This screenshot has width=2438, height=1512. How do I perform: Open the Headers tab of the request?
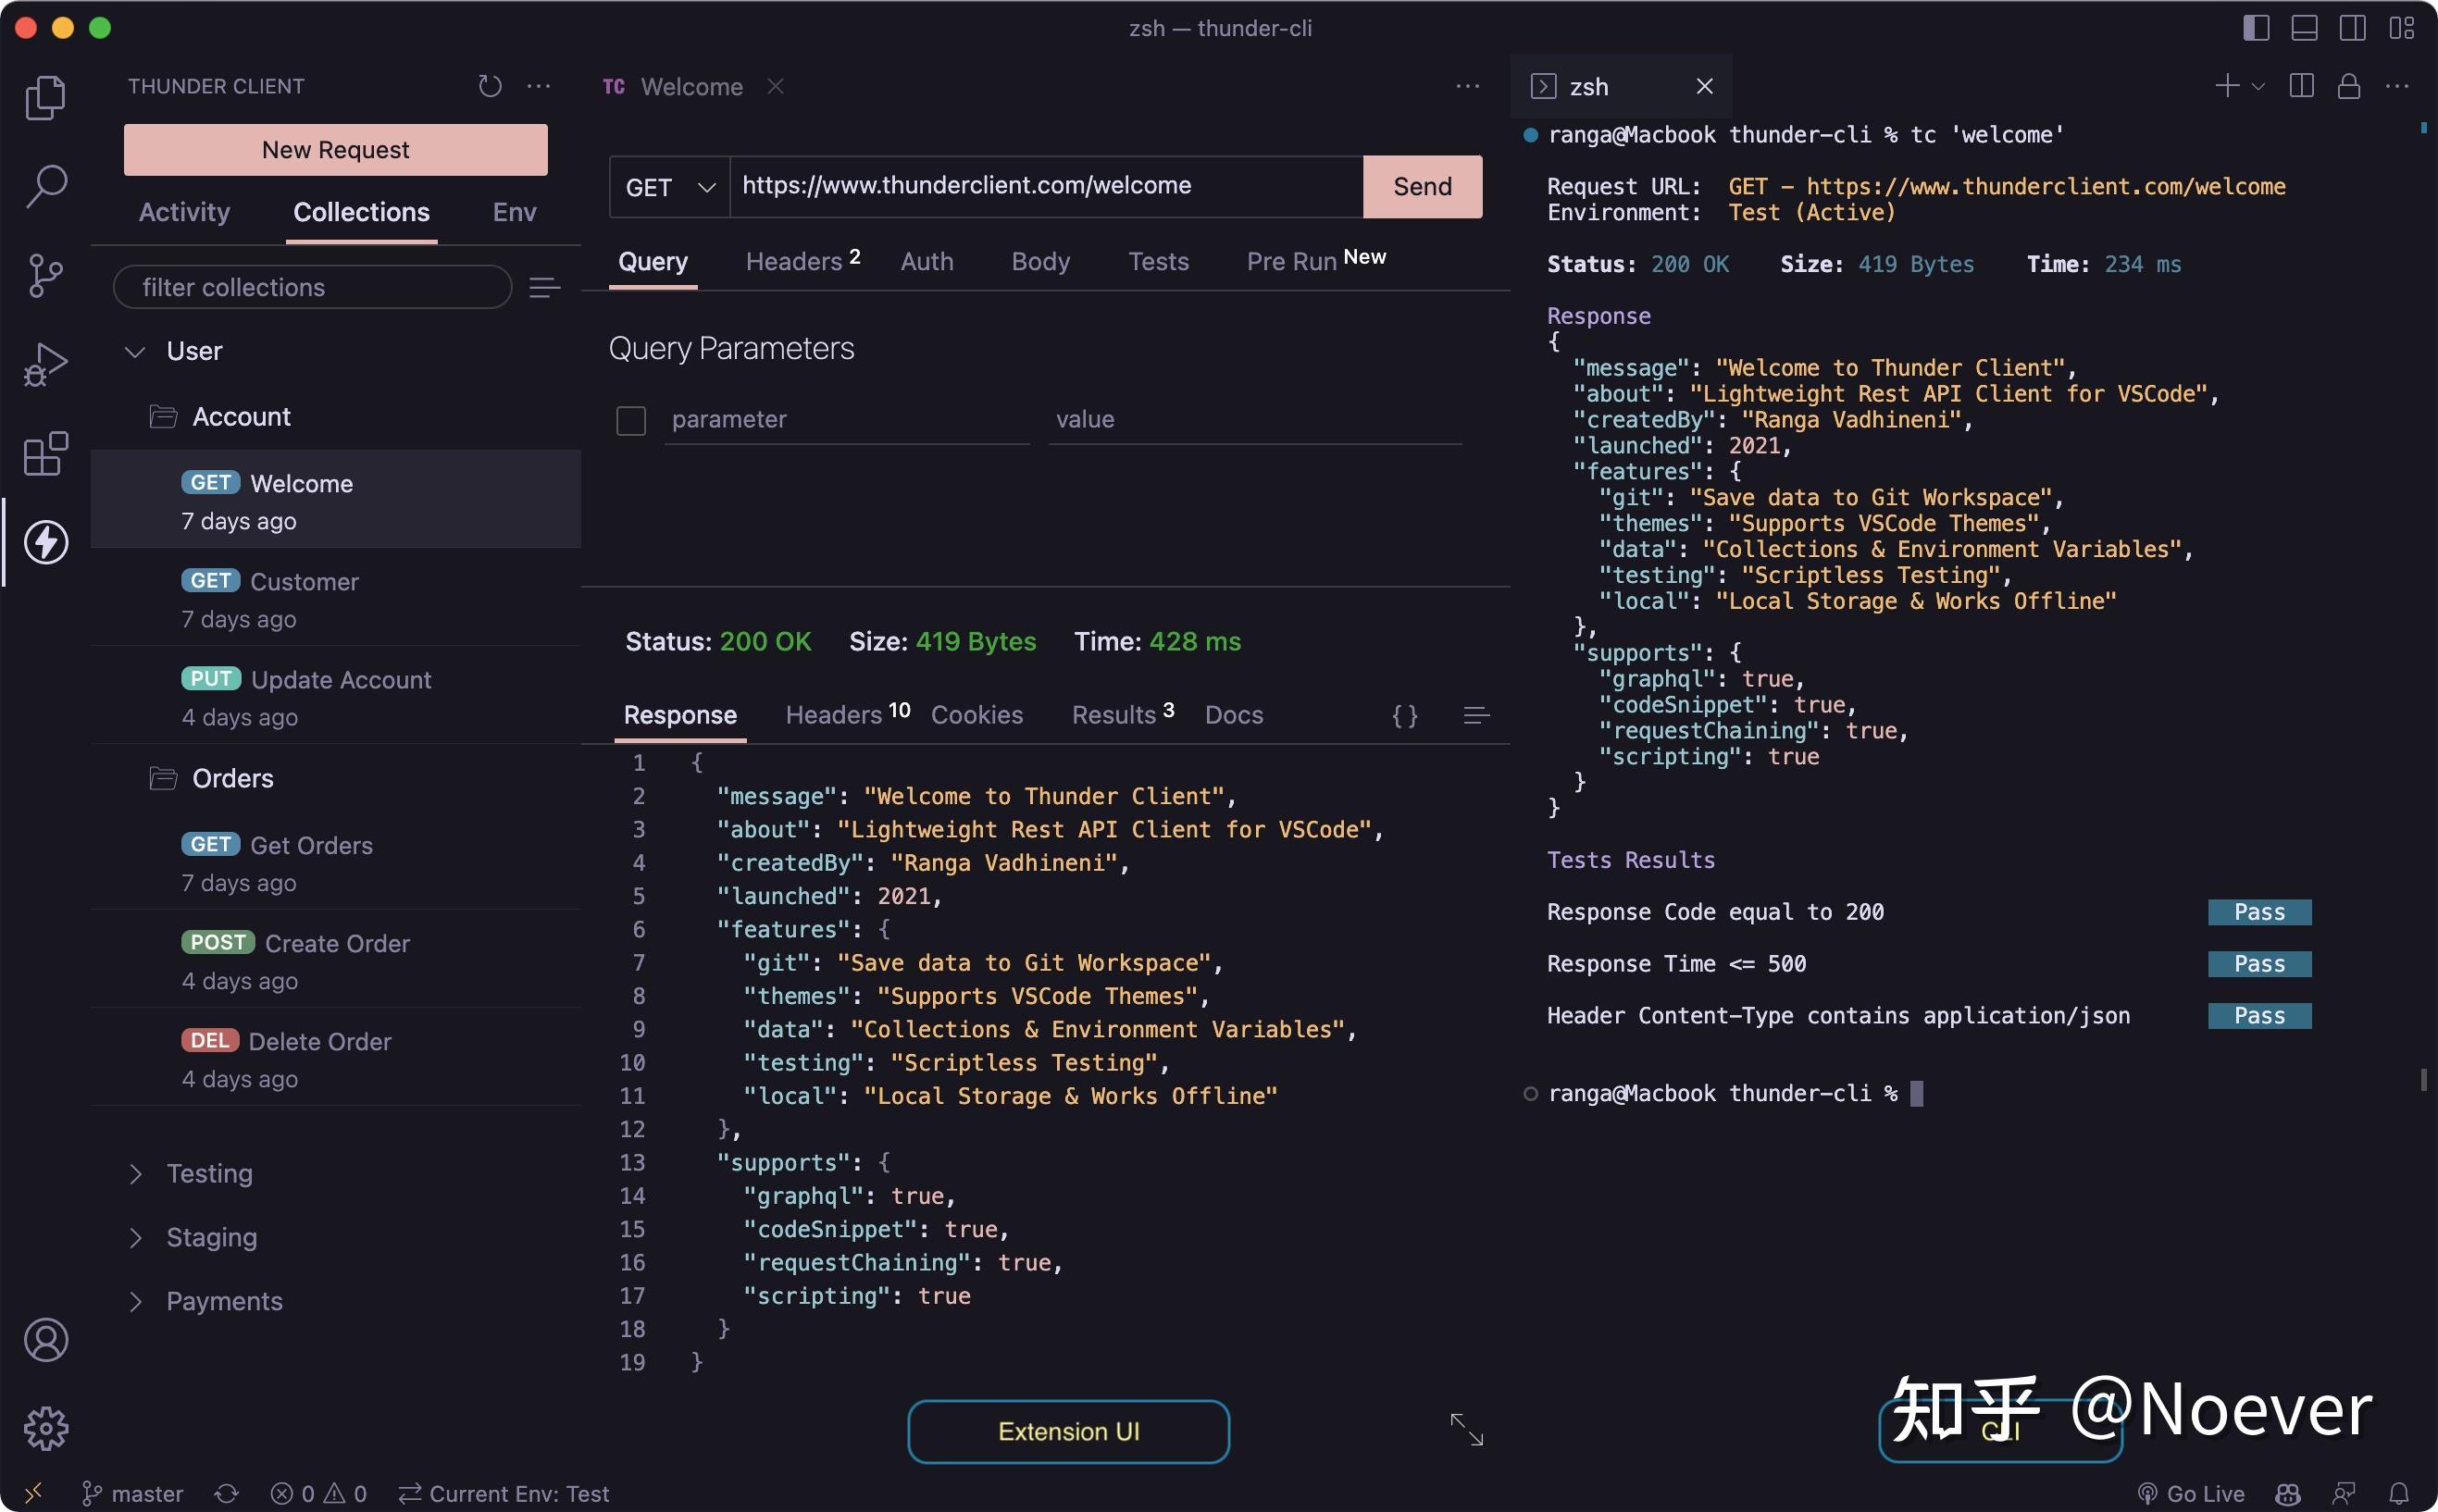[x=793, y=261]
